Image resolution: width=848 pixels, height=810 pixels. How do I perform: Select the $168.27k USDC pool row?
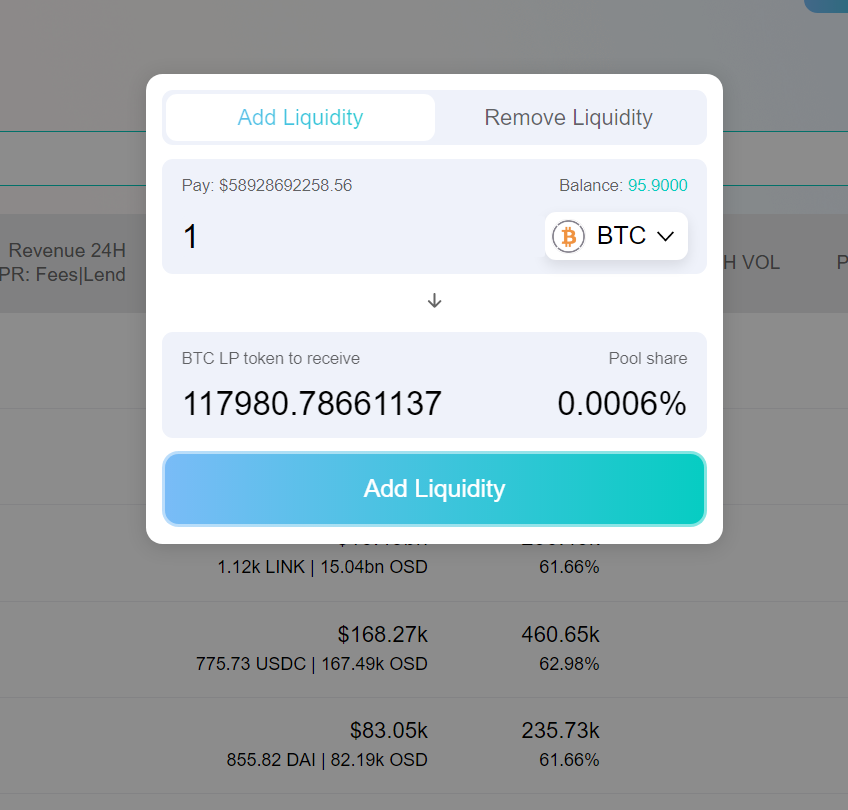[424, 649]
